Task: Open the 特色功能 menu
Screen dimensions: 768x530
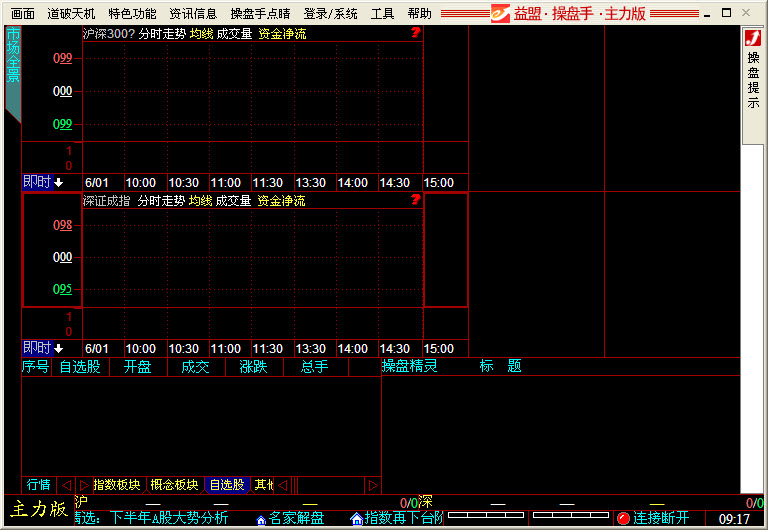Action: point(132,14)
